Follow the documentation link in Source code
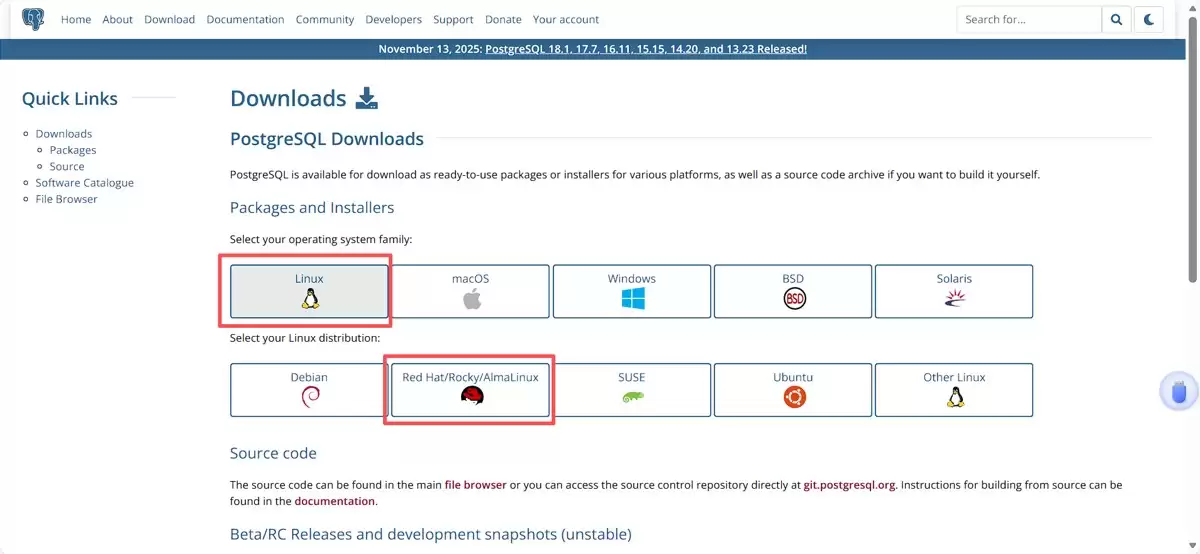 [334, 501]
